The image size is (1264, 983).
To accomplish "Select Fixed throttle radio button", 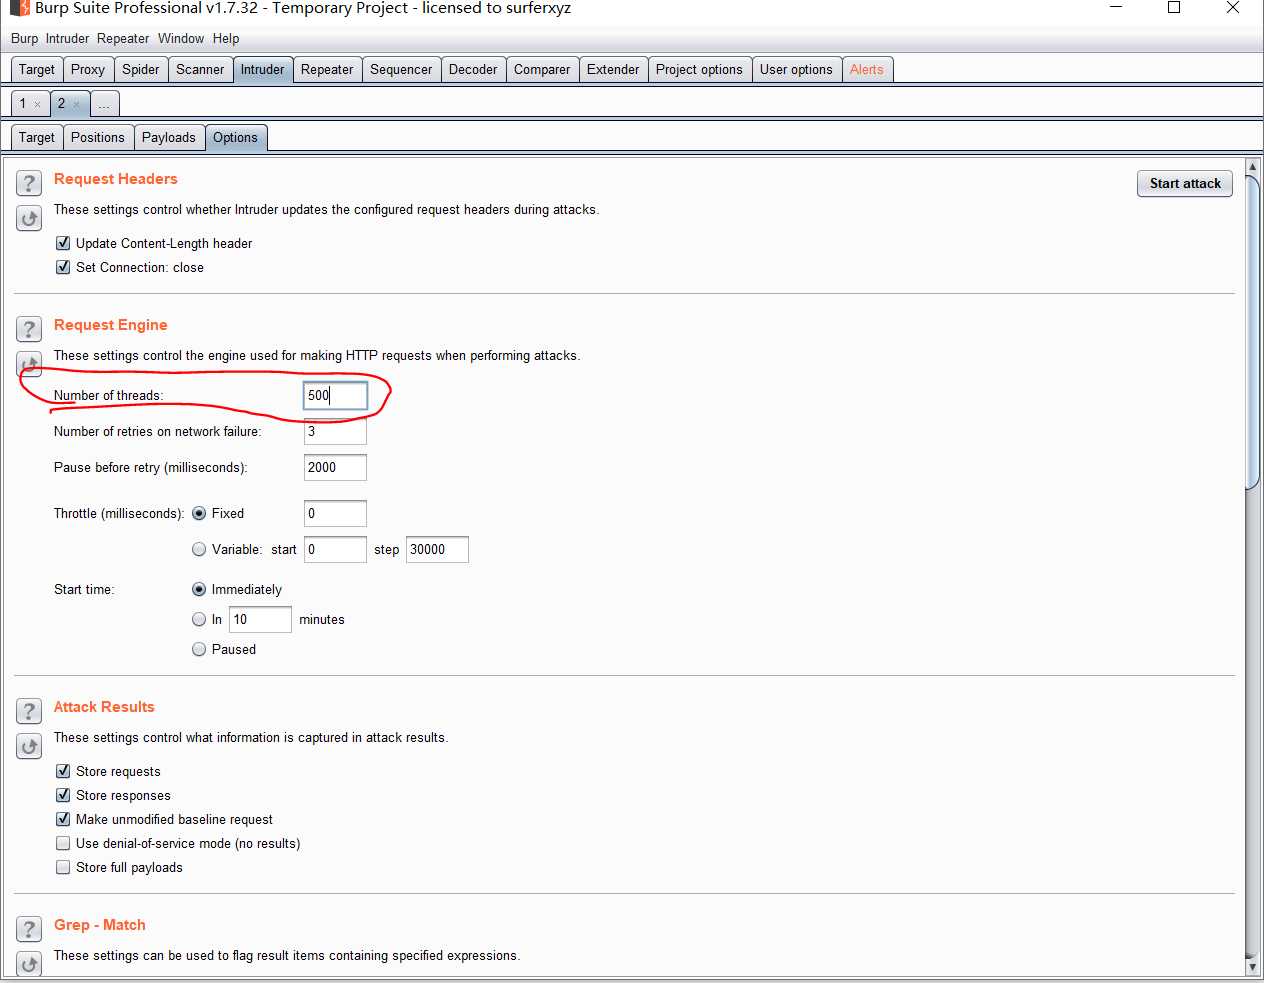I will point(199,513).
